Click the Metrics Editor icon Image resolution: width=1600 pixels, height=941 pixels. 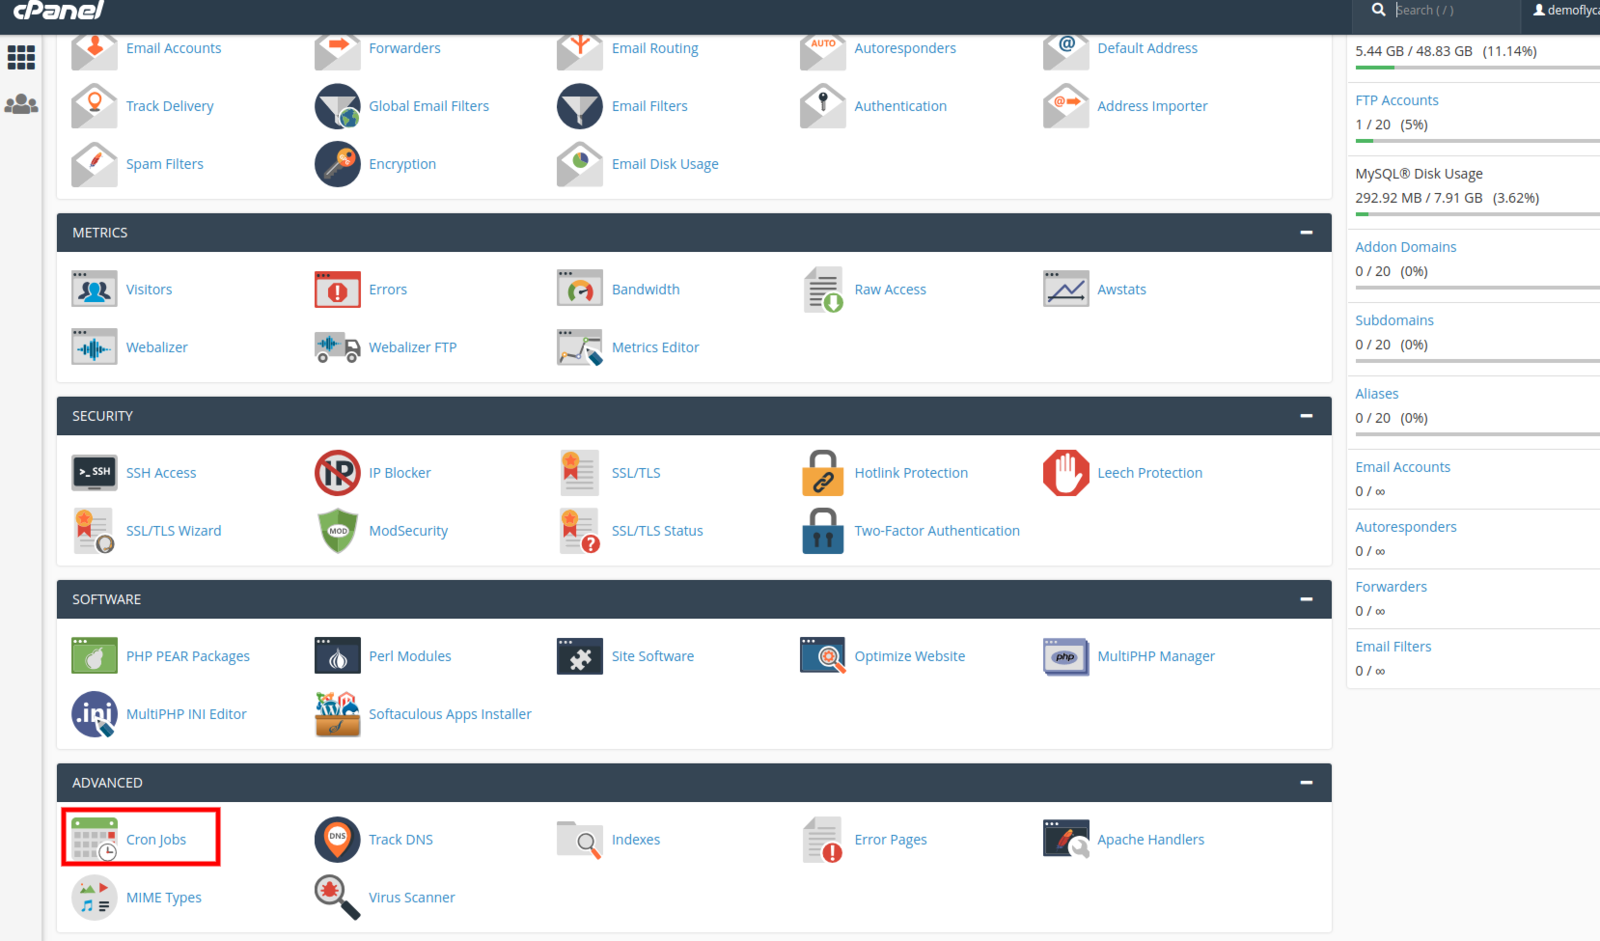[579, 347]
